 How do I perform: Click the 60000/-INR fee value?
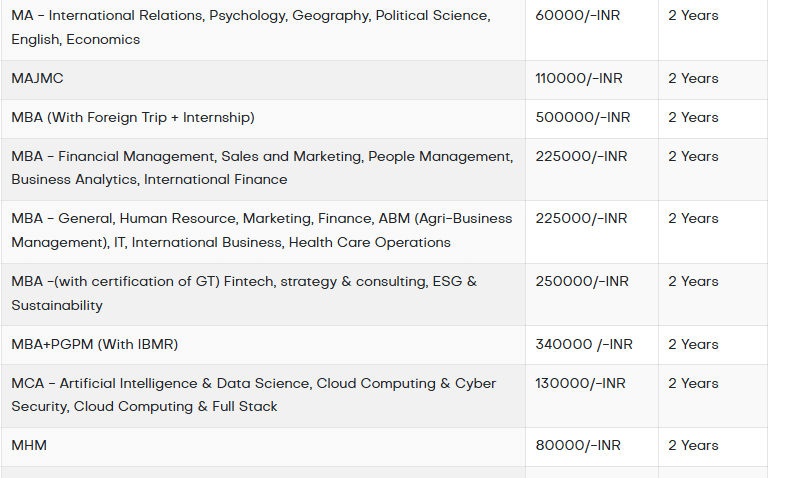(x=578, y=16)
